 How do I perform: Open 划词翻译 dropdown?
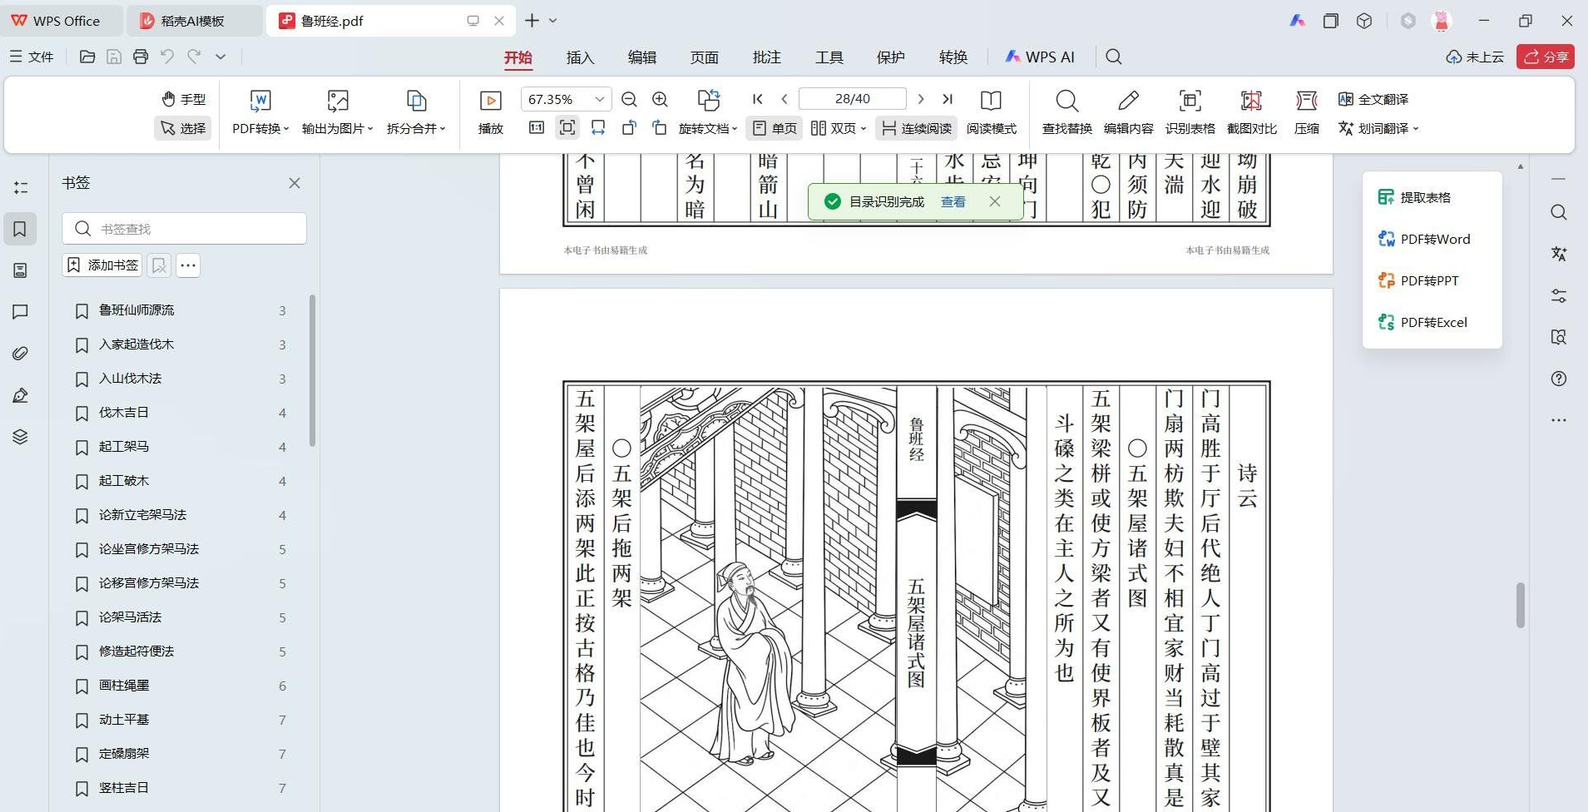point(1379,128)
